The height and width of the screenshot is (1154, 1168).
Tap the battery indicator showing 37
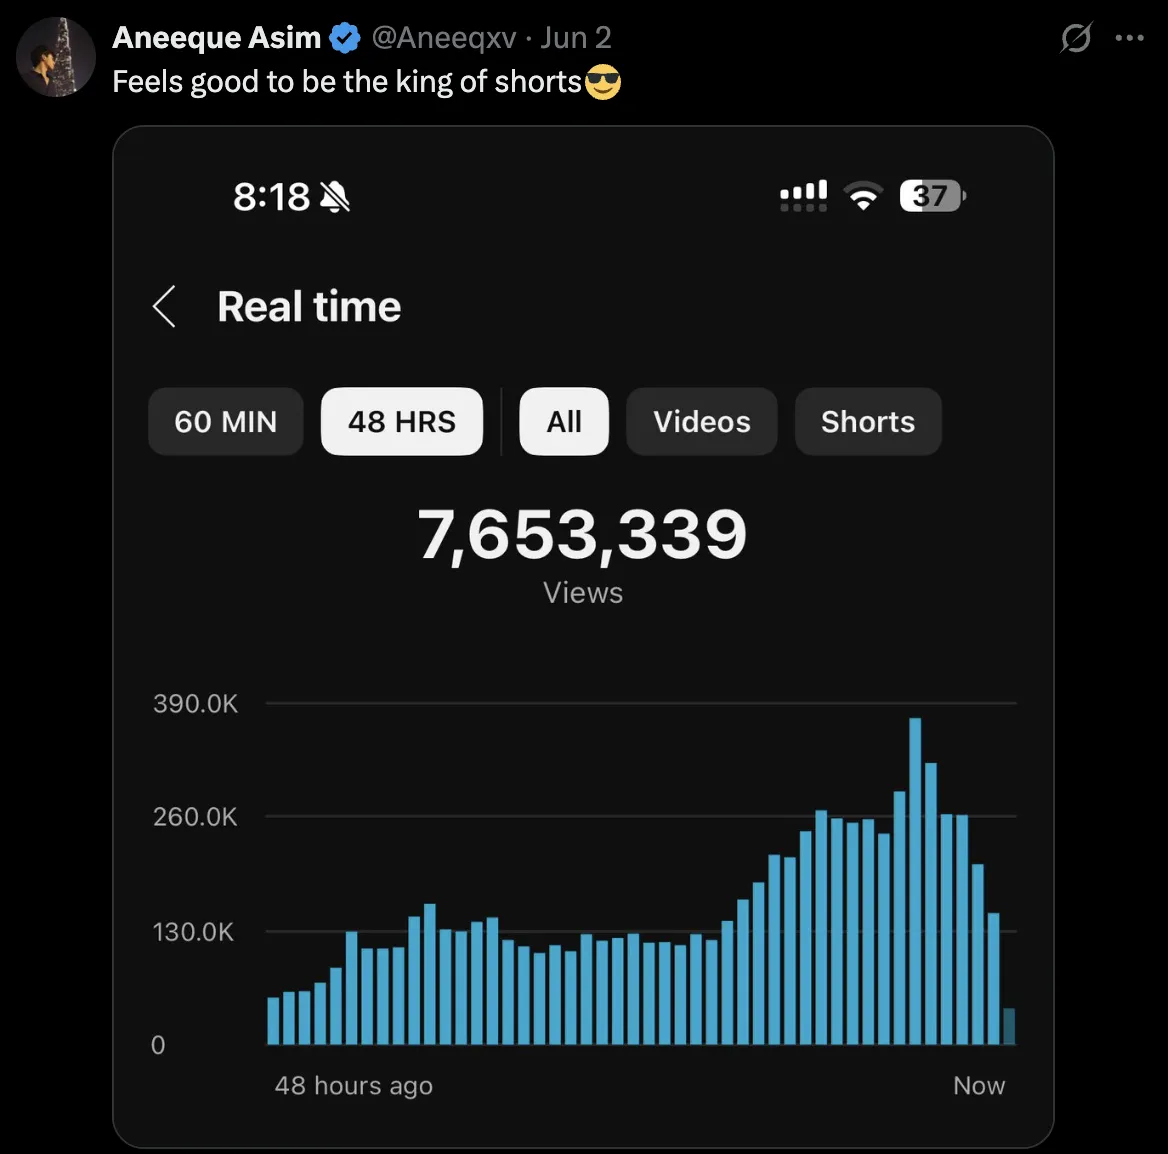(932, 196)
